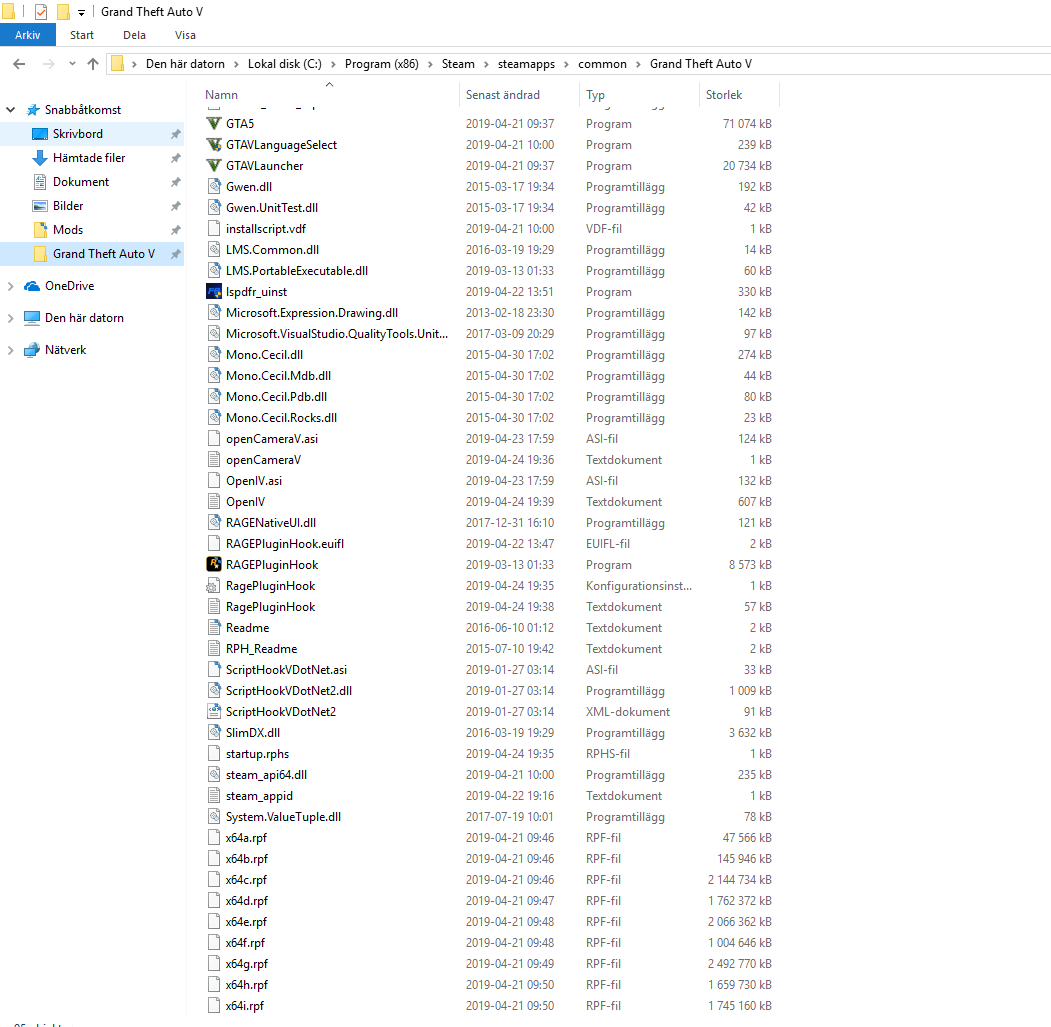Navigate to steamapps in breadcrumb

pos(526,64)
